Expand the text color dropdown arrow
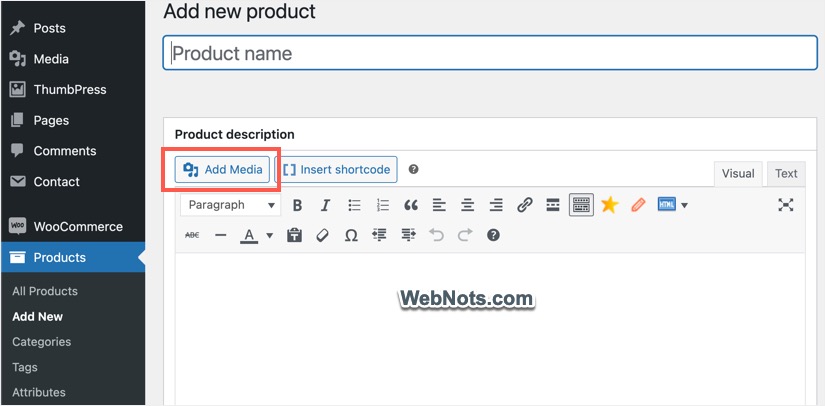 (269, 237)
